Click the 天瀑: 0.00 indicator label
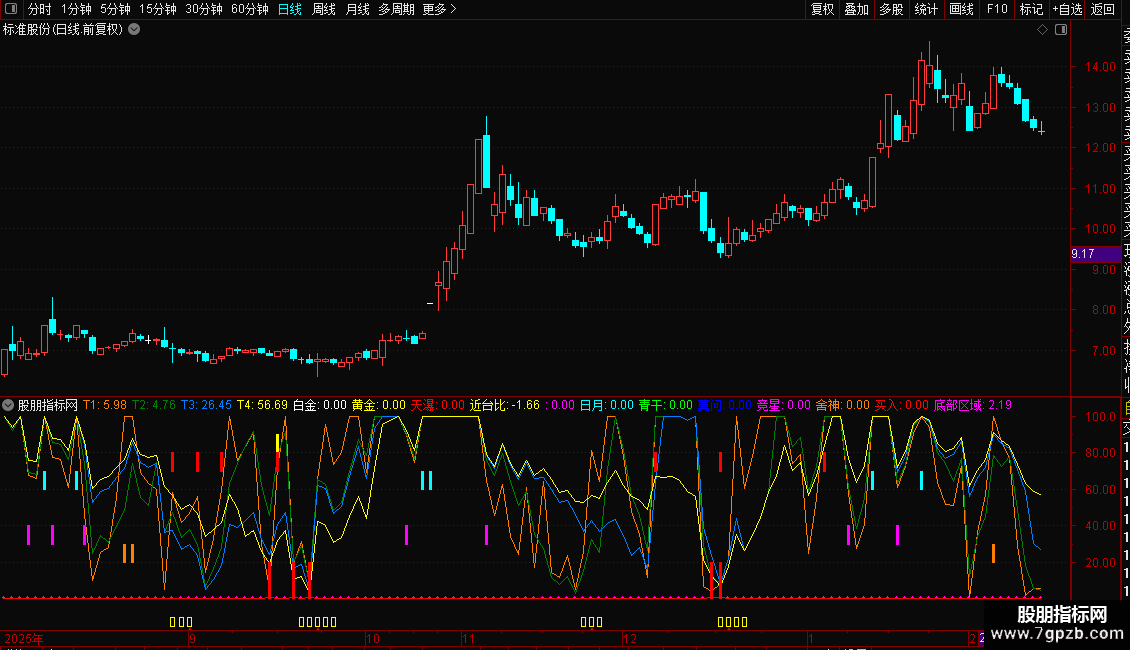Image resolution: width=1130 pixels, height=650 pixels. point(438,405)
